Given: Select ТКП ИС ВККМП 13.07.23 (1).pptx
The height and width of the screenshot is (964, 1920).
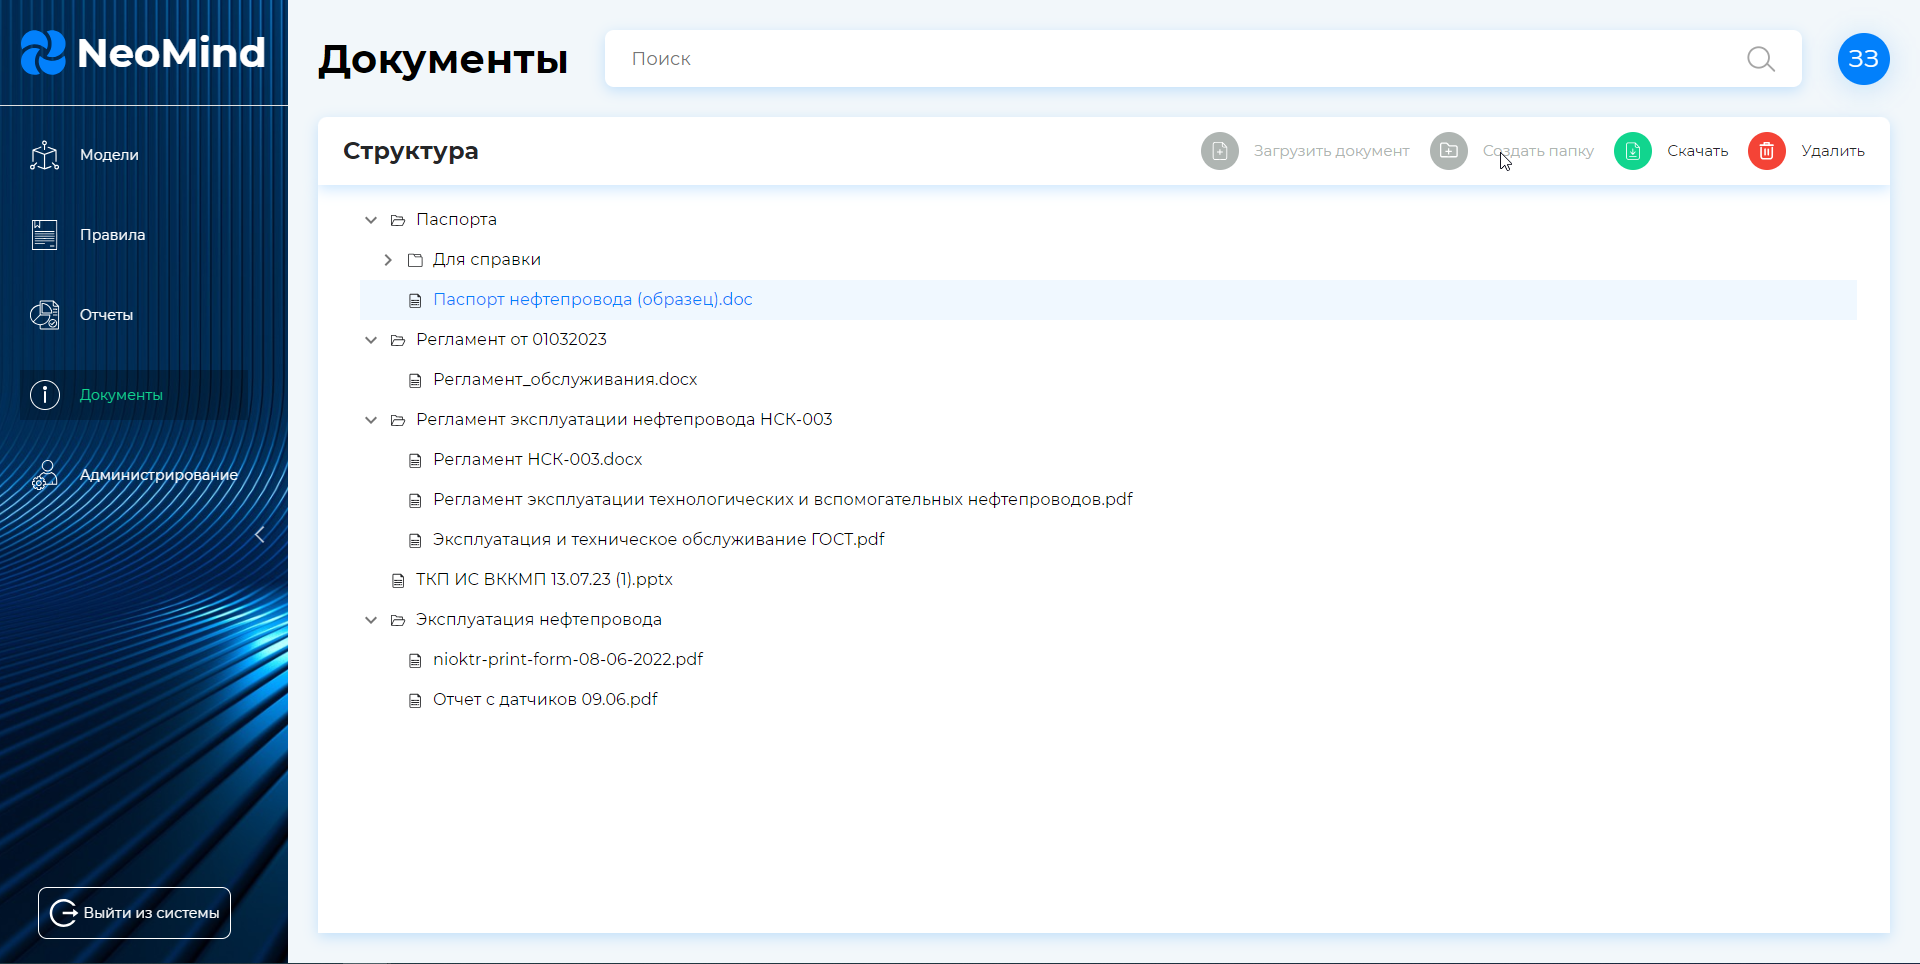Looking at the screenshot, I should (x=544, y=580).
